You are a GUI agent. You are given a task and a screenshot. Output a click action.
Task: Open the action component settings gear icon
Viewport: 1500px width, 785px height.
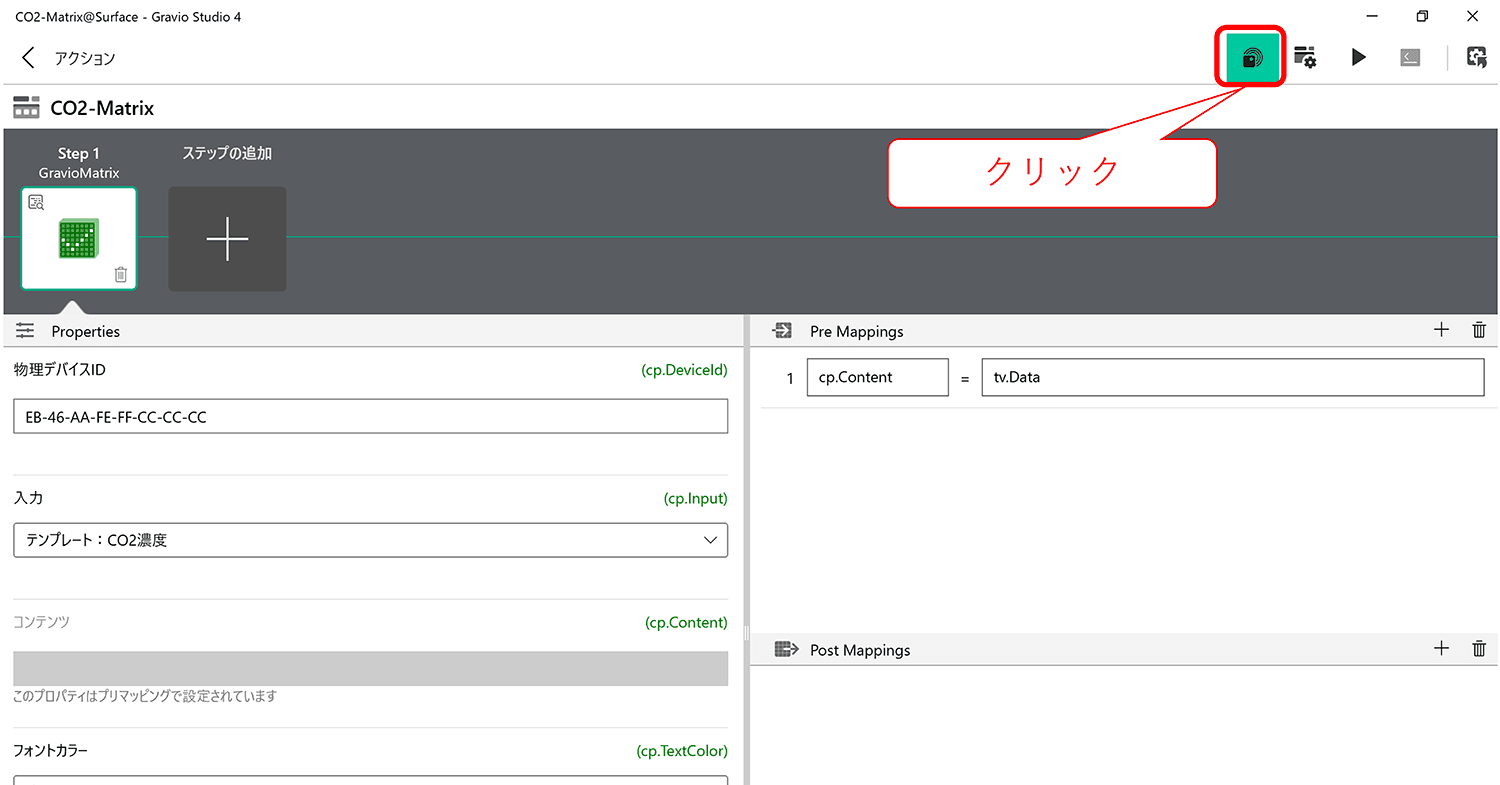(1305, 57)
